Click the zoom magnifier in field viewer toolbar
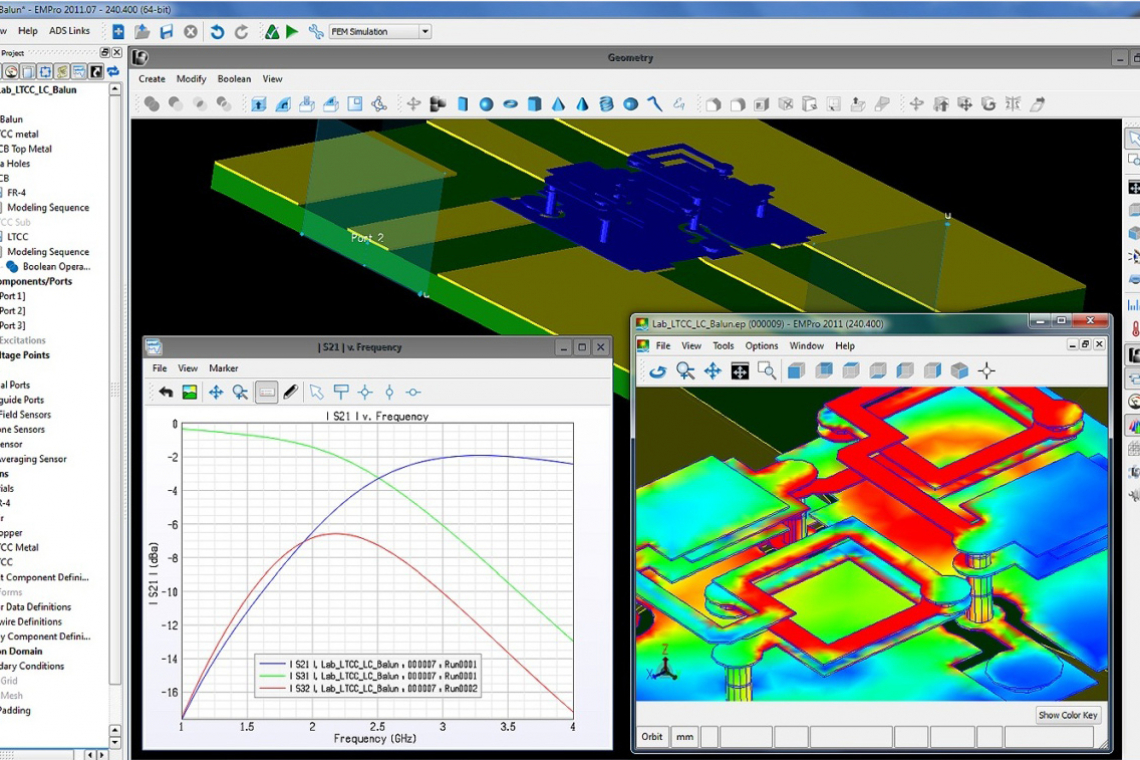 685,371
